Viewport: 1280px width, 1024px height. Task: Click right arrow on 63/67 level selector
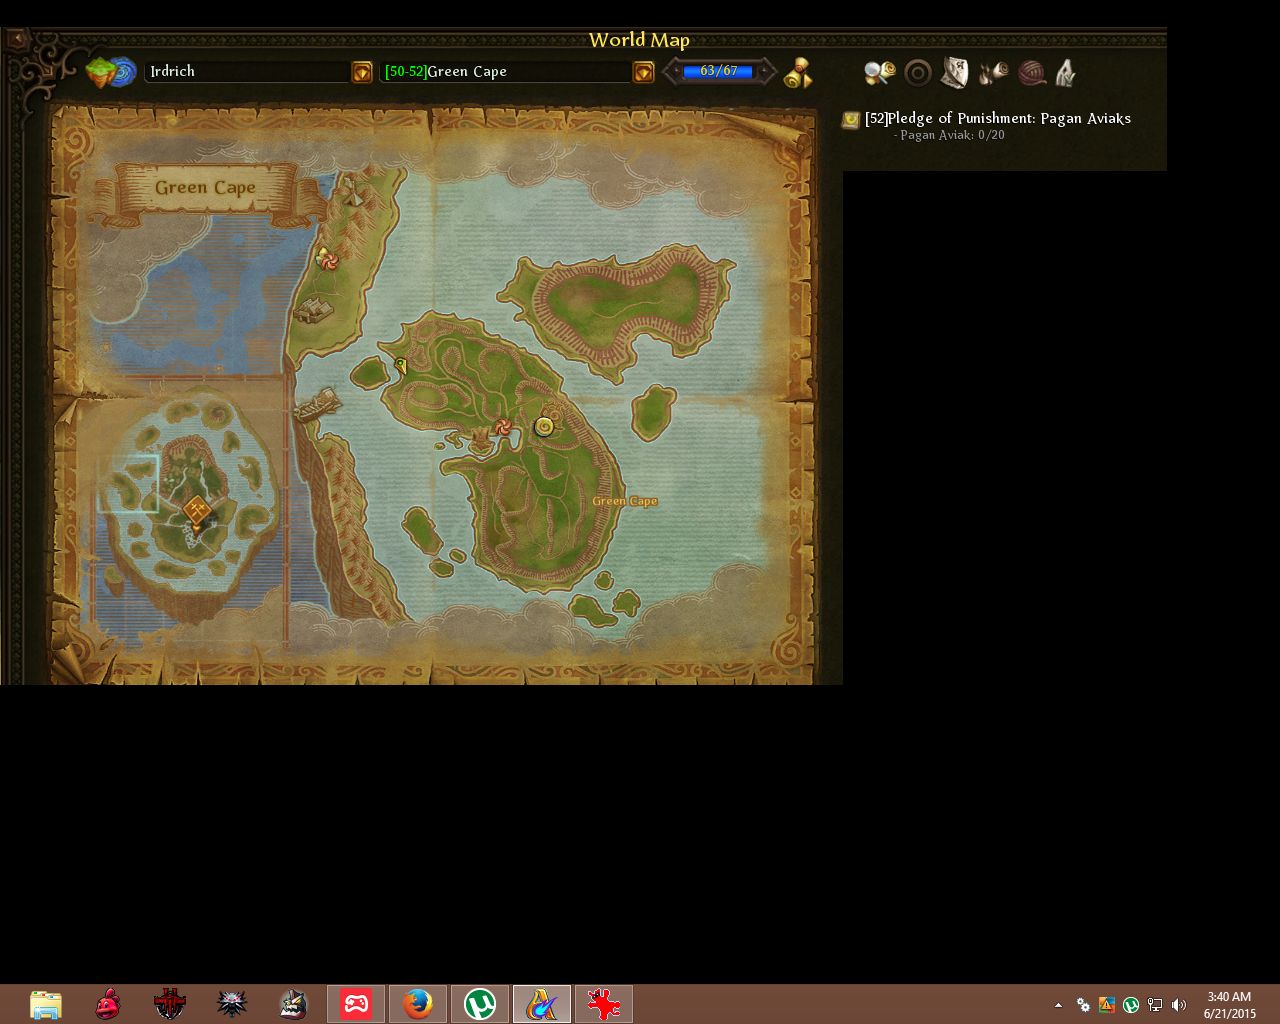(765, 72)
